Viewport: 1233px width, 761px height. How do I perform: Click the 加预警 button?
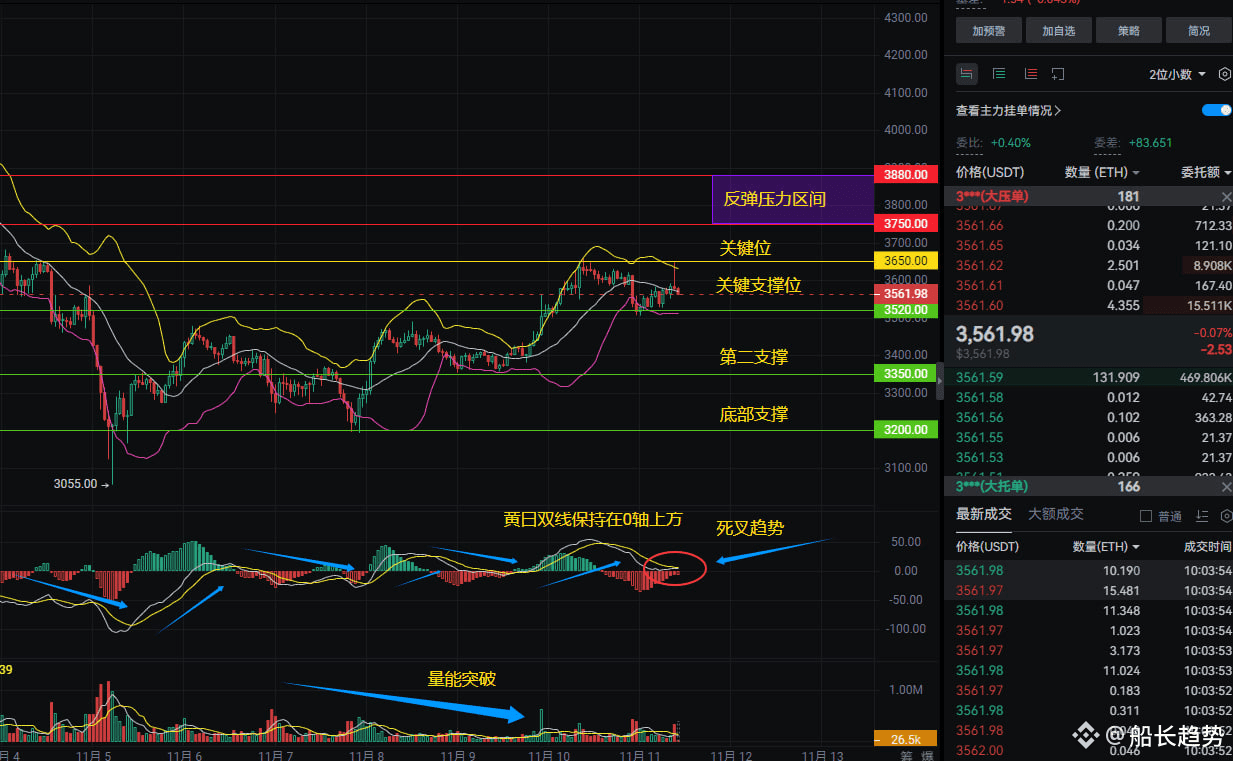[988, 31]
